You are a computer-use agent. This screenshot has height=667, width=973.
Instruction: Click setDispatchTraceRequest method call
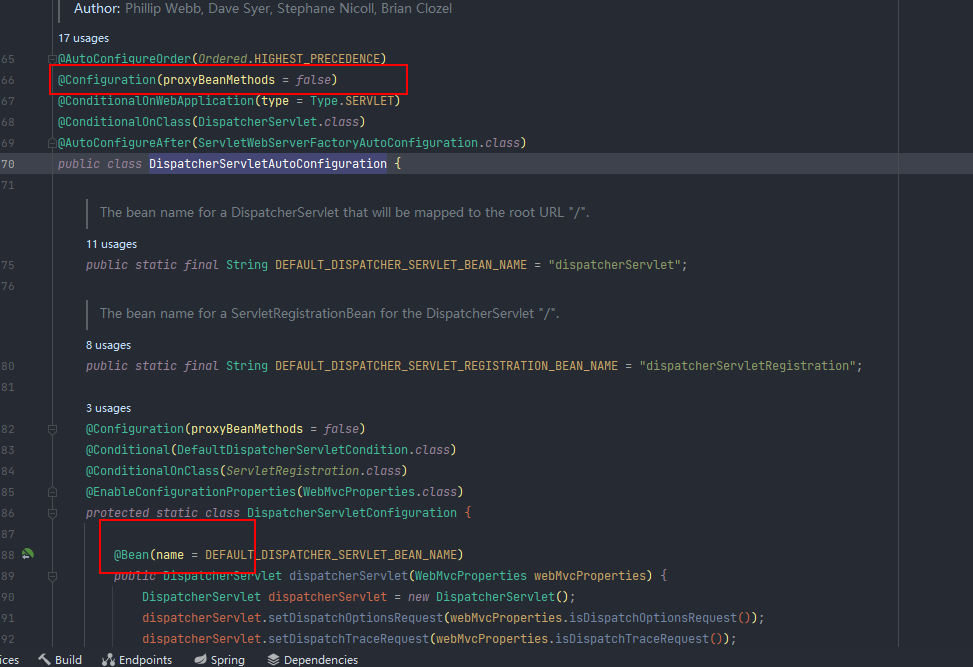[348, 639]
